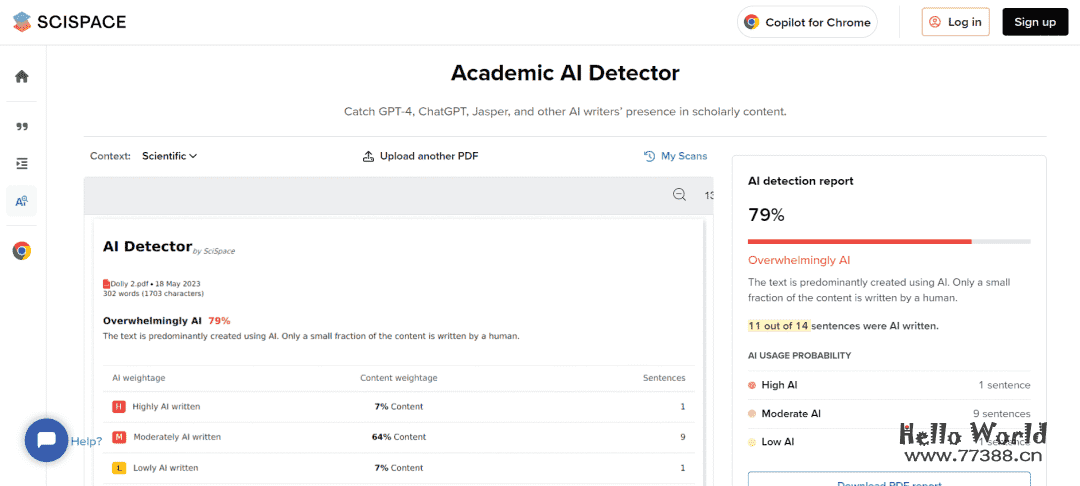1080x486 pixels.
Task: Click the SciSpace logo
Action: [x=70, y=22]
